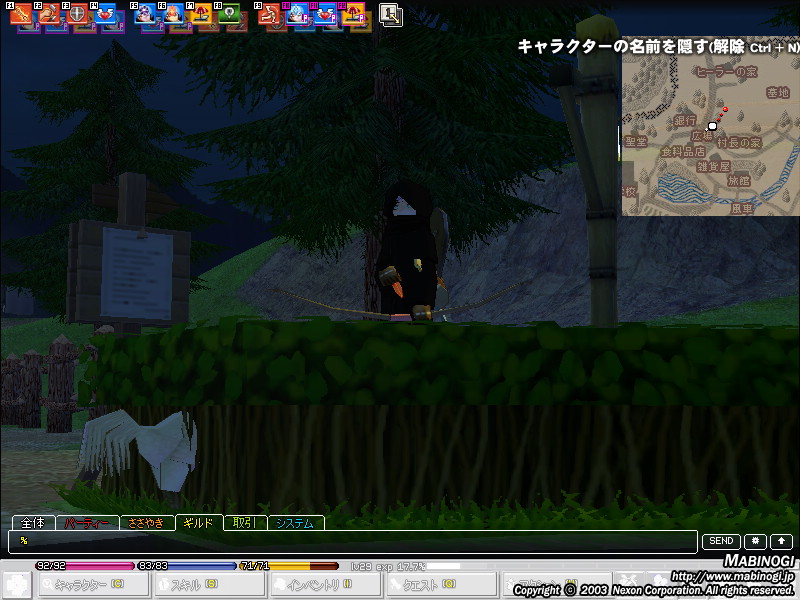Click the yellow stamina bar showing 71/71
The image size is (800, 600).
289,566
